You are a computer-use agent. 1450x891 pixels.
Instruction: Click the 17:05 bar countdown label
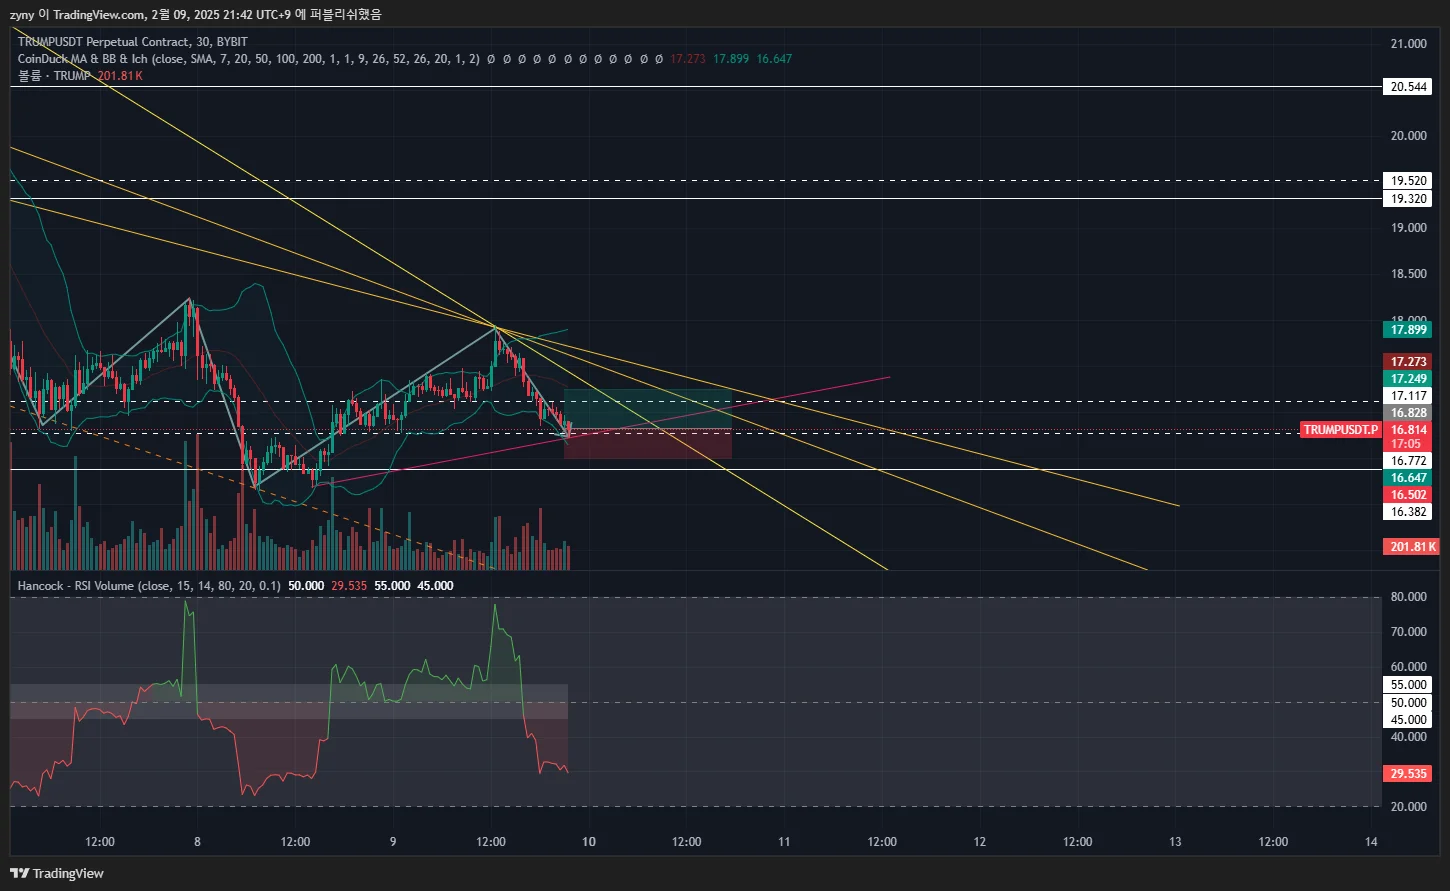click(1406, 444)
